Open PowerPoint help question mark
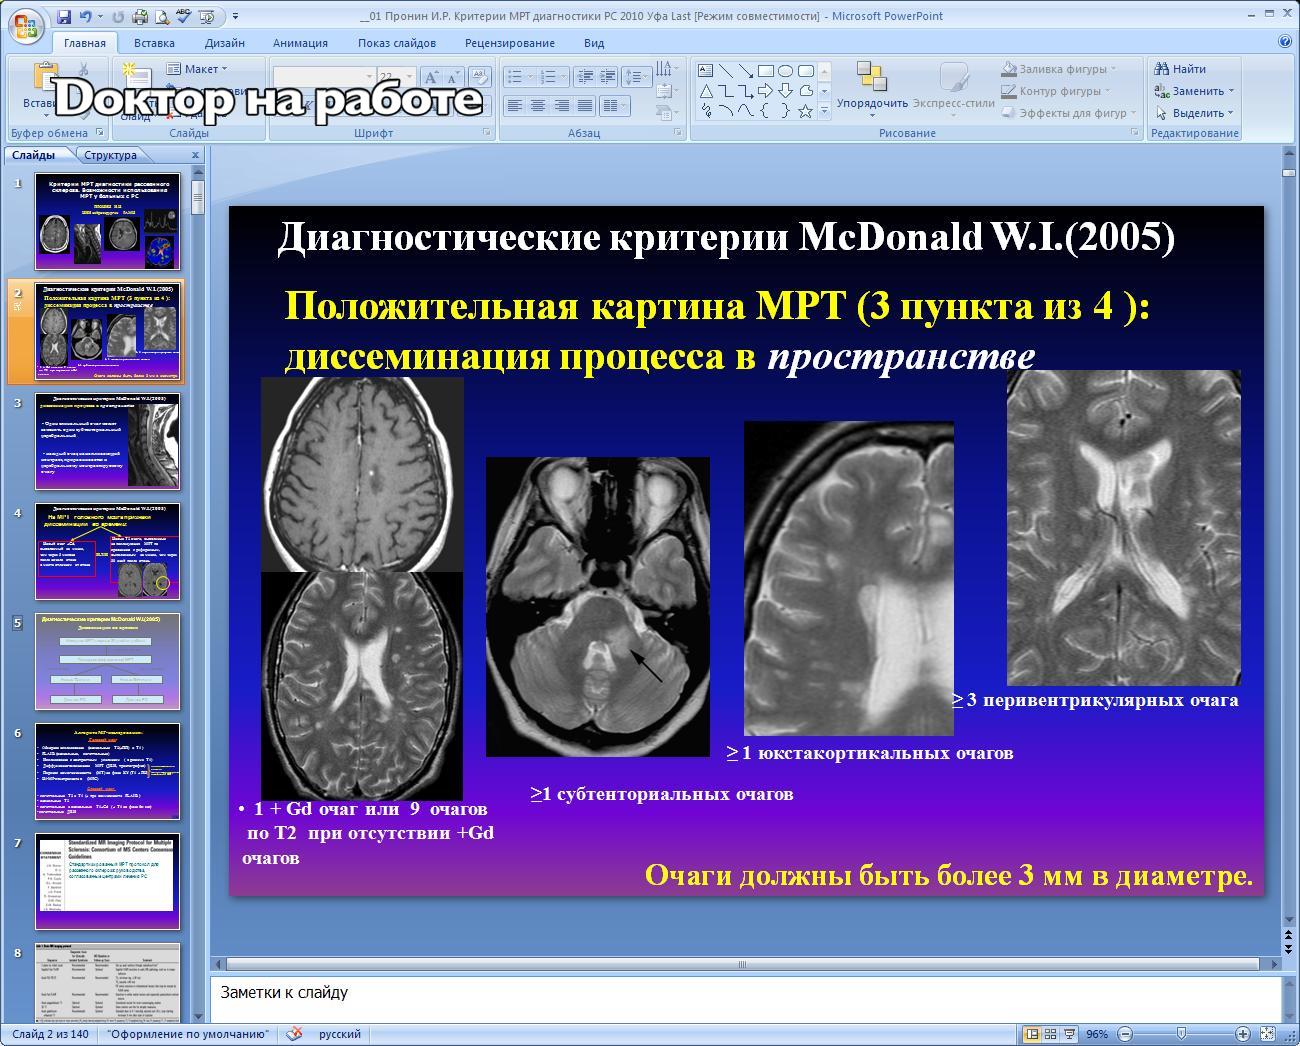 coord(1284,42)
